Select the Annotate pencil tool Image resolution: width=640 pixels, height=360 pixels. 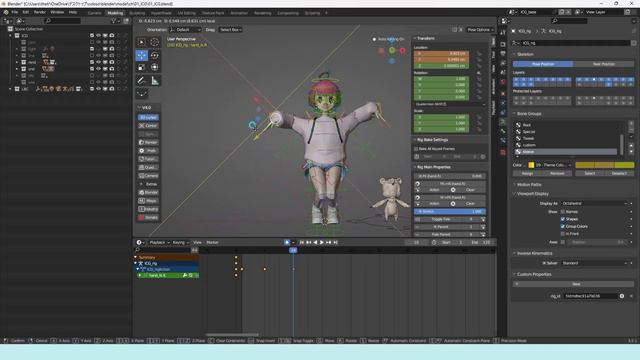(142, 80)
